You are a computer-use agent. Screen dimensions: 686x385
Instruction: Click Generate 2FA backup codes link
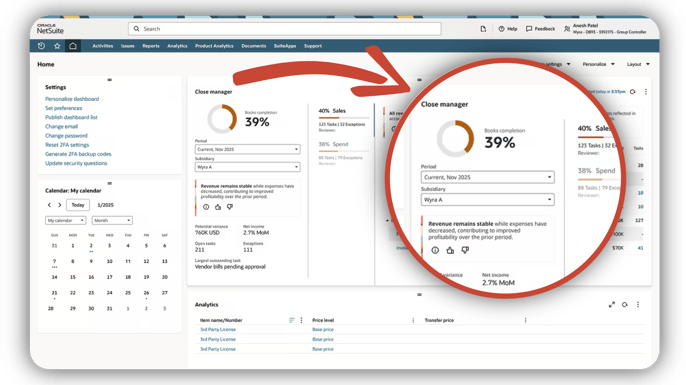click(x=78, y=154)
